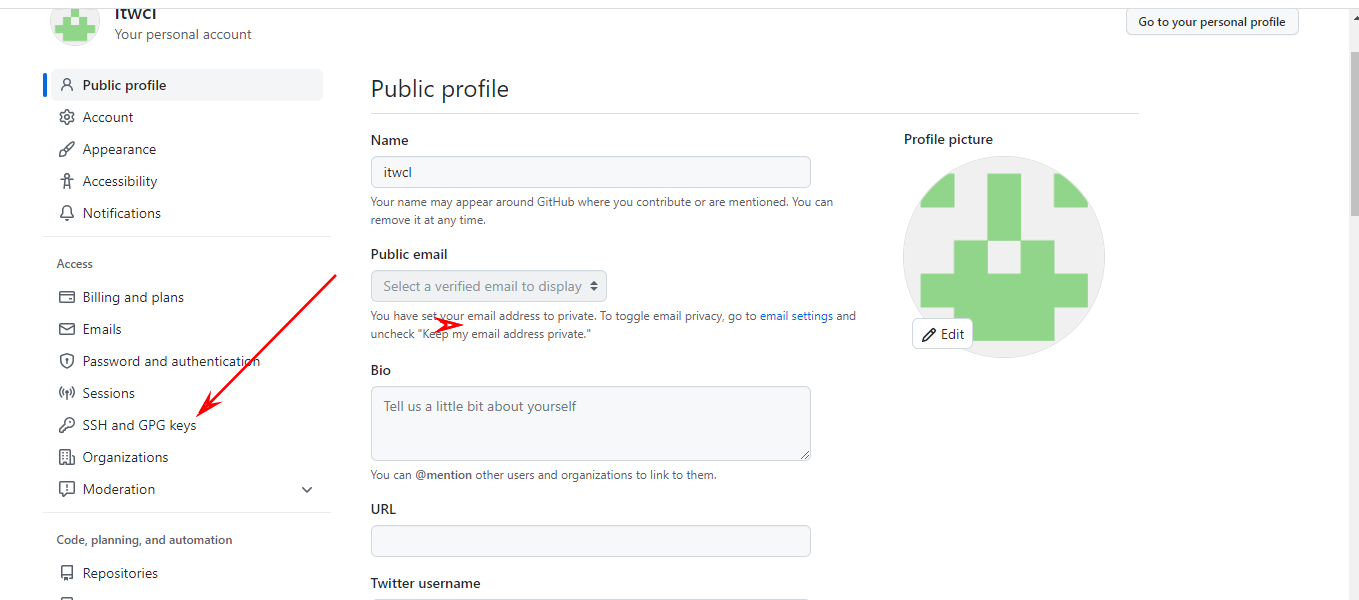
Task: Follow the email settings link
Action: tap(796, 316)
